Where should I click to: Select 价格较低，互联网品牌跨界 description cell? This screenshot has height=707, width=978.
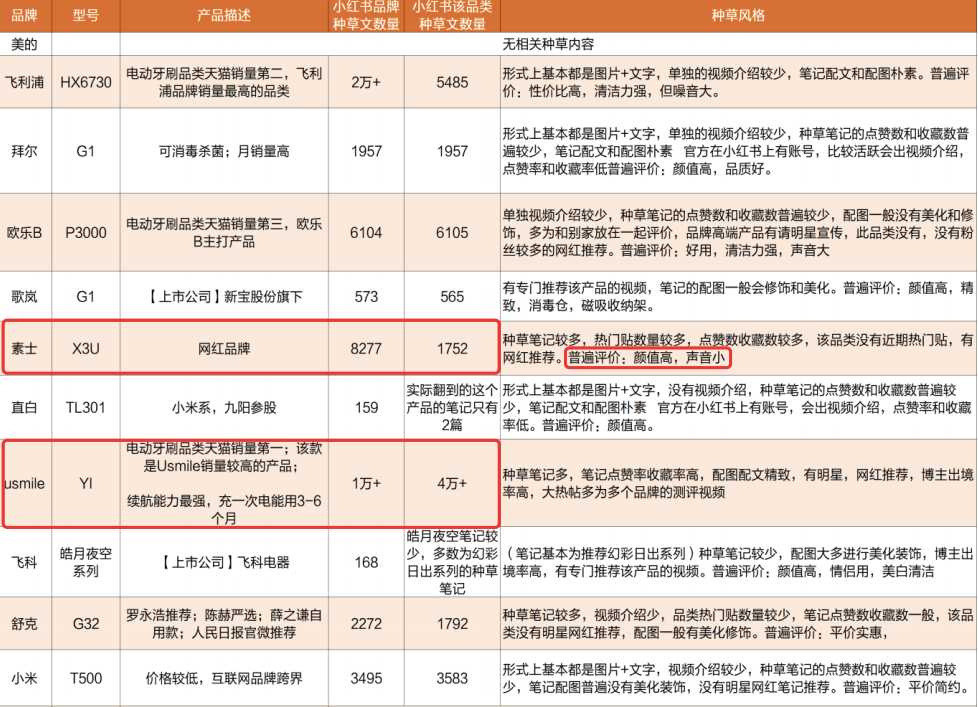point(225,678)
